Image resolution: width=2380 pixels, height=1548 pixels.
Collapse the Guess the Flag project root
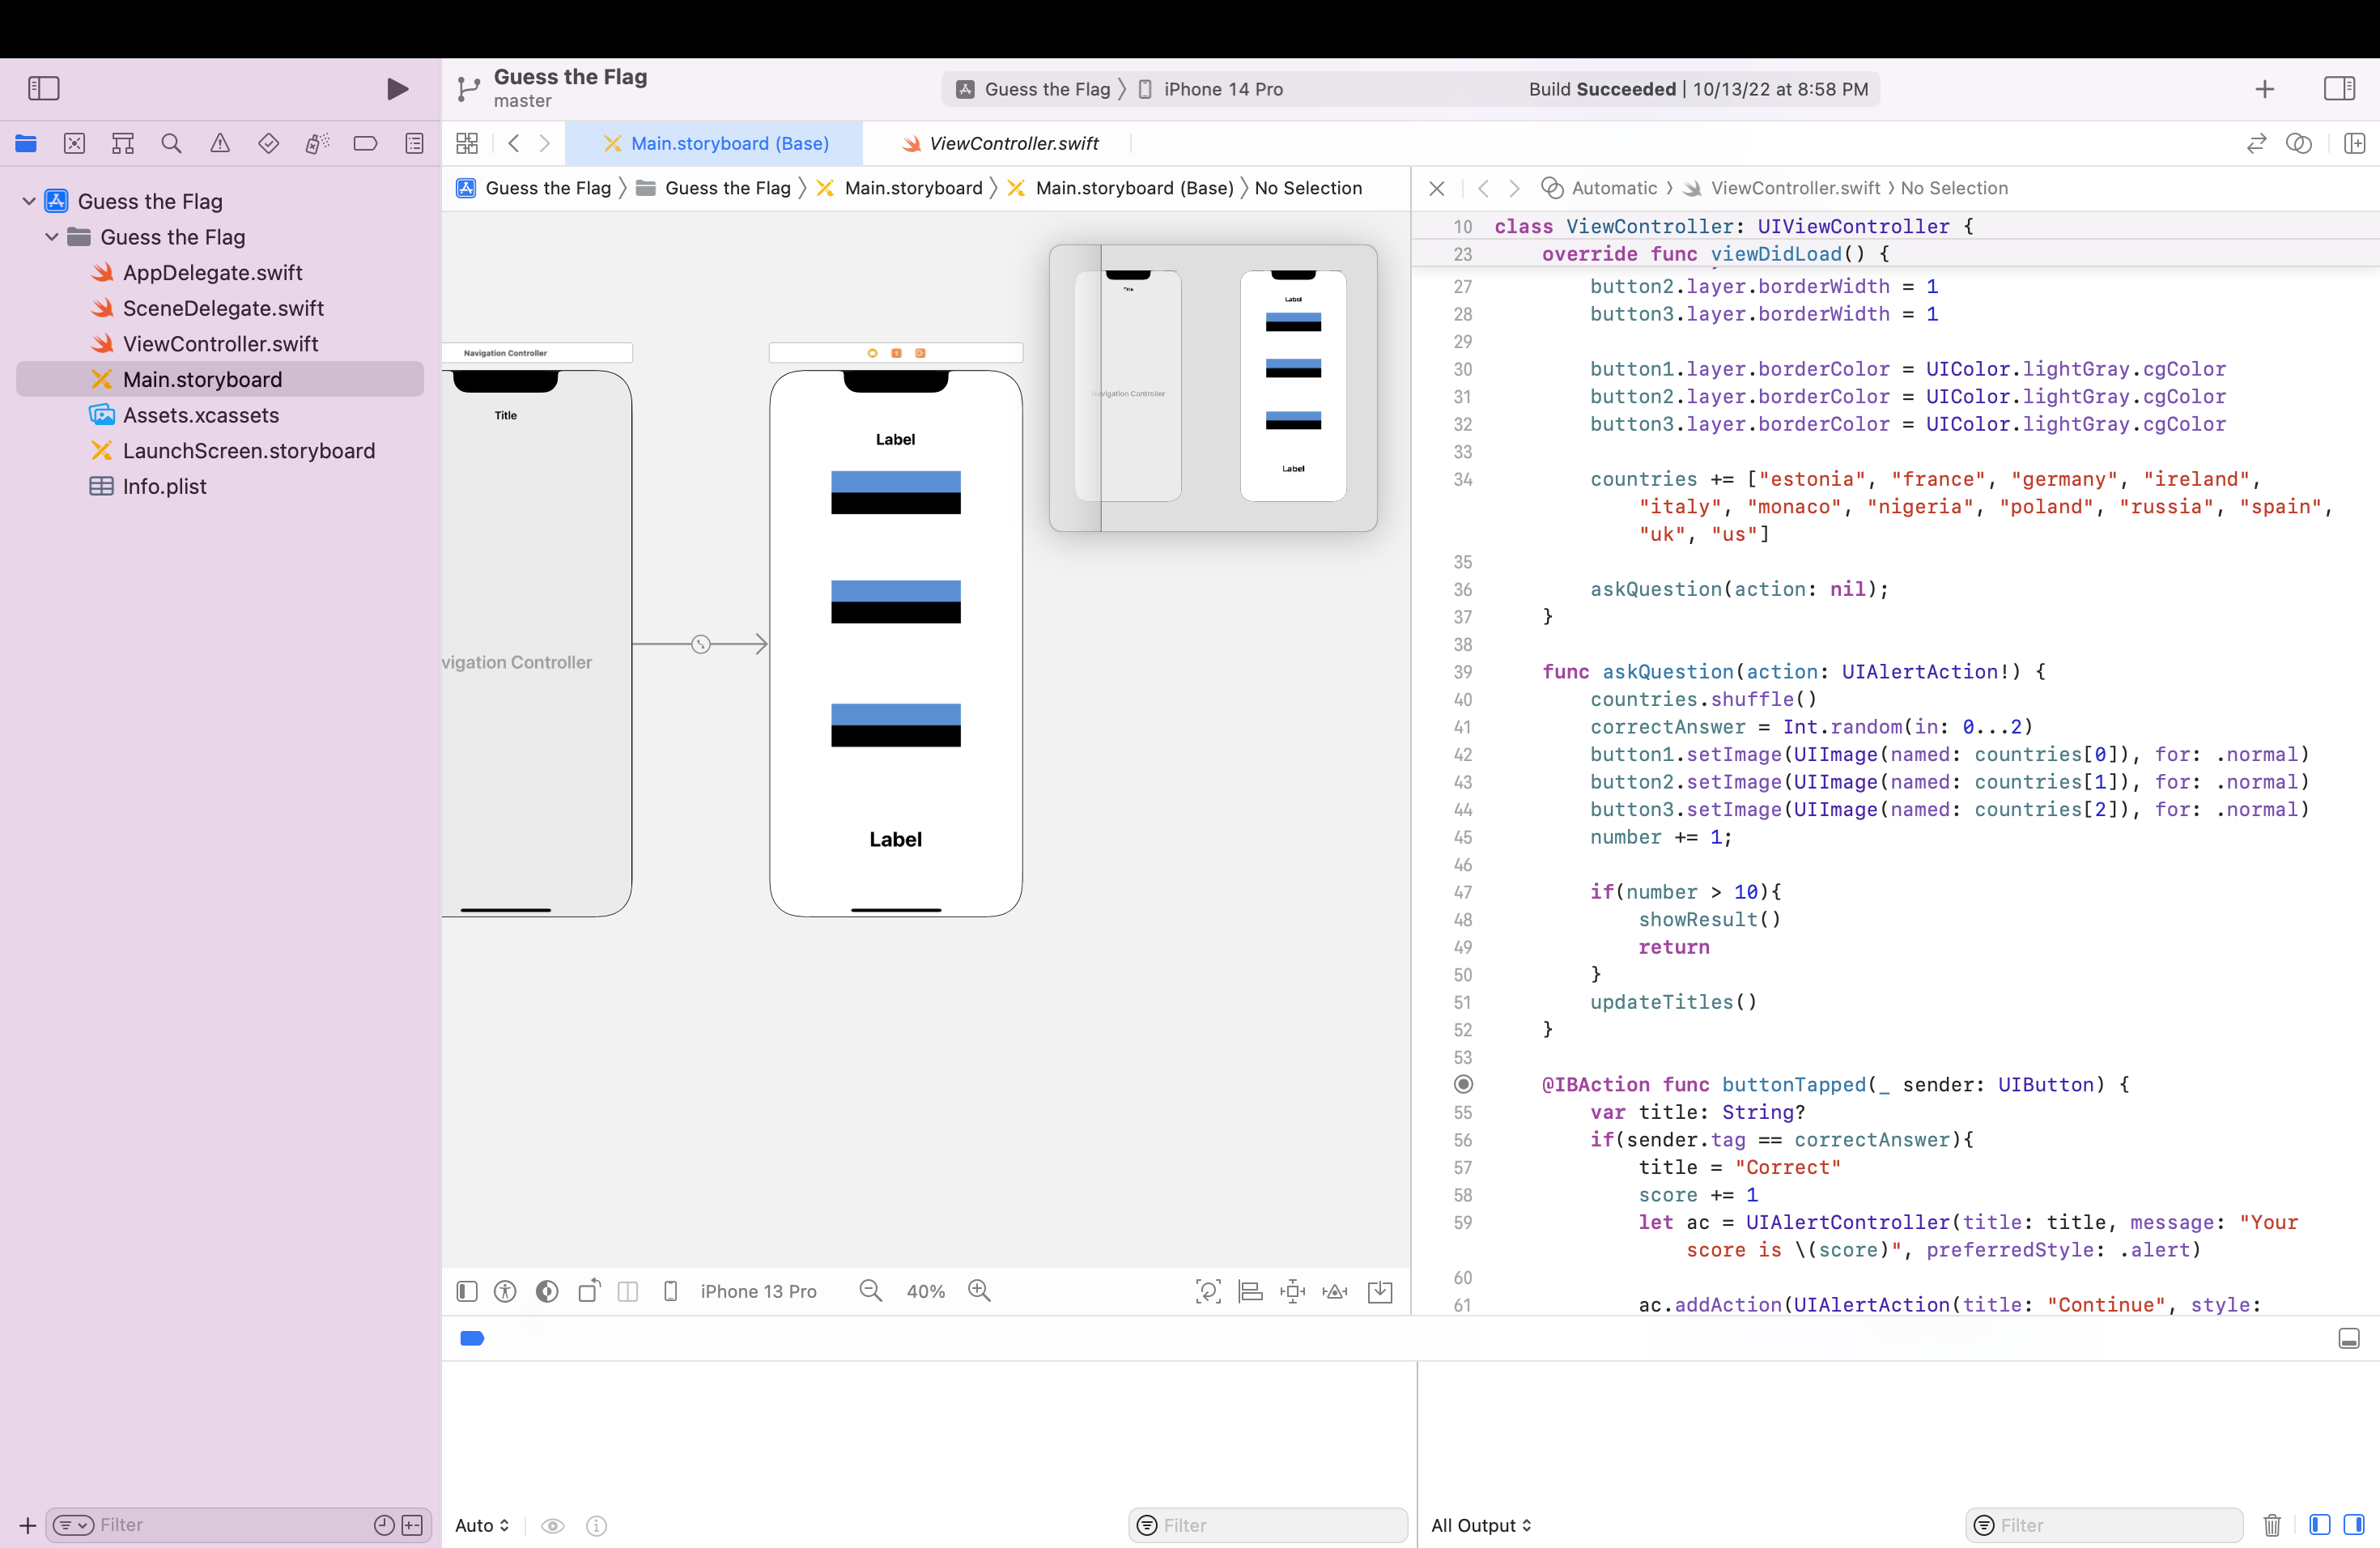pyautogui.click(x=29, y=201)
